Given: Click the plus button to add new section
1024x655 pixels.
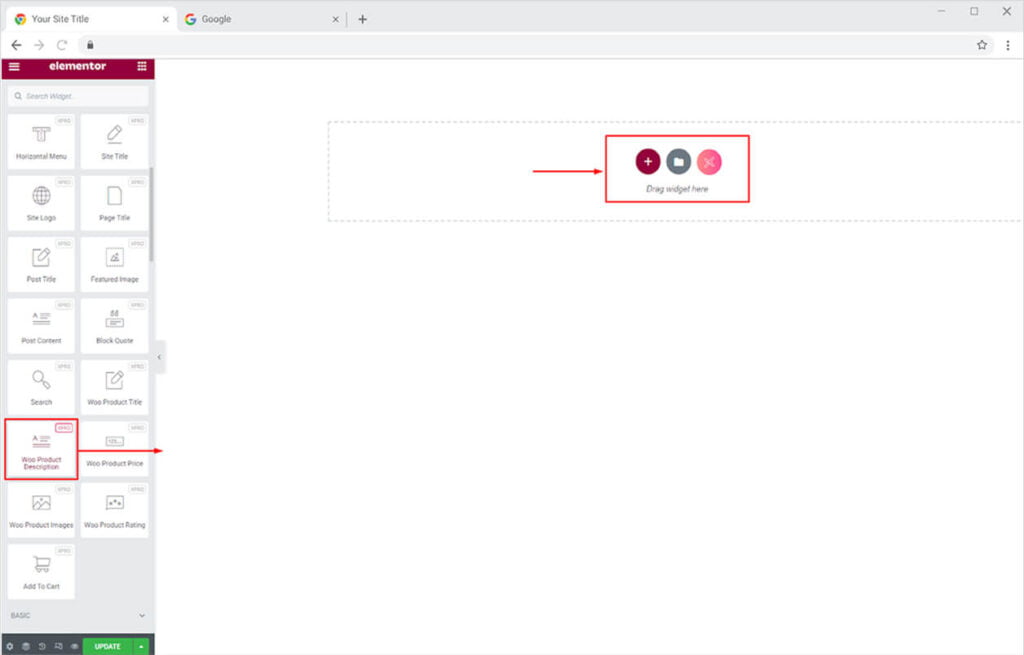Looking at the screenshot, I should [647, 162].
